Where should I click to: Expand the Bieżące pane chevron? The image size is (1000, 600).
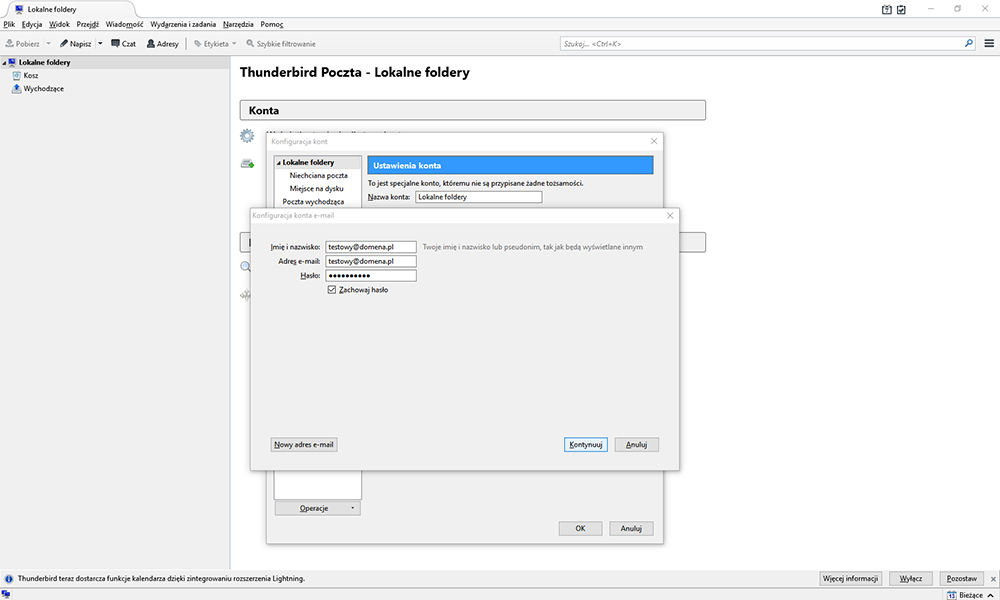[990, 595]
